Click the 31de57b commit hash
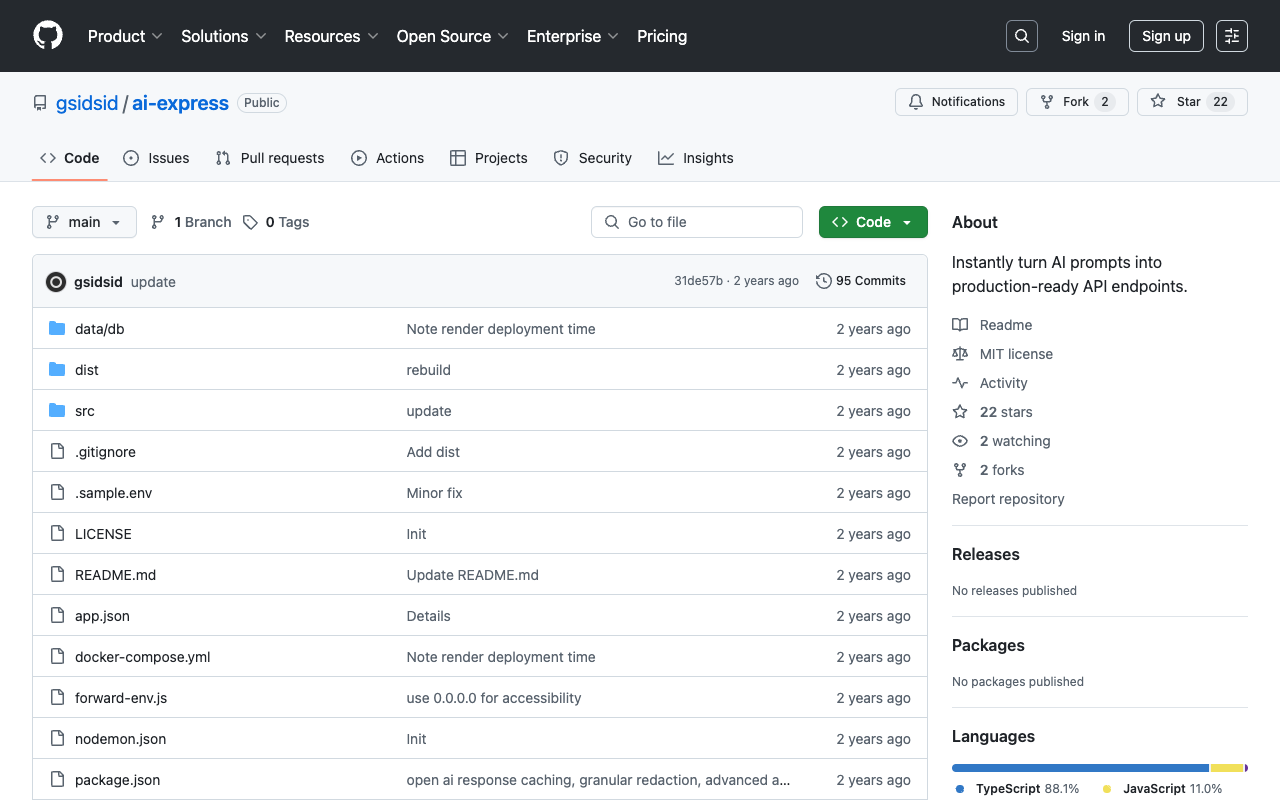 coord(698,281)
